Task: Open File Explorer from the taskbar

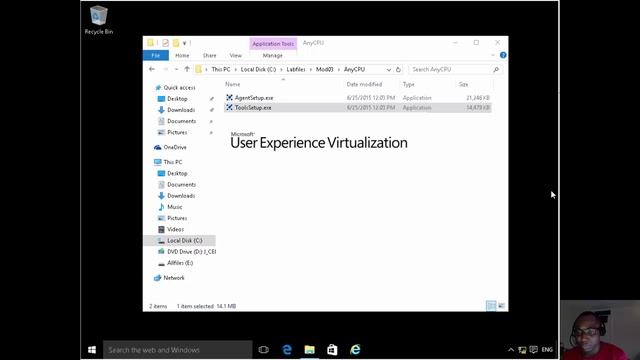Action: pyautogui.click(x=310, y=350)
